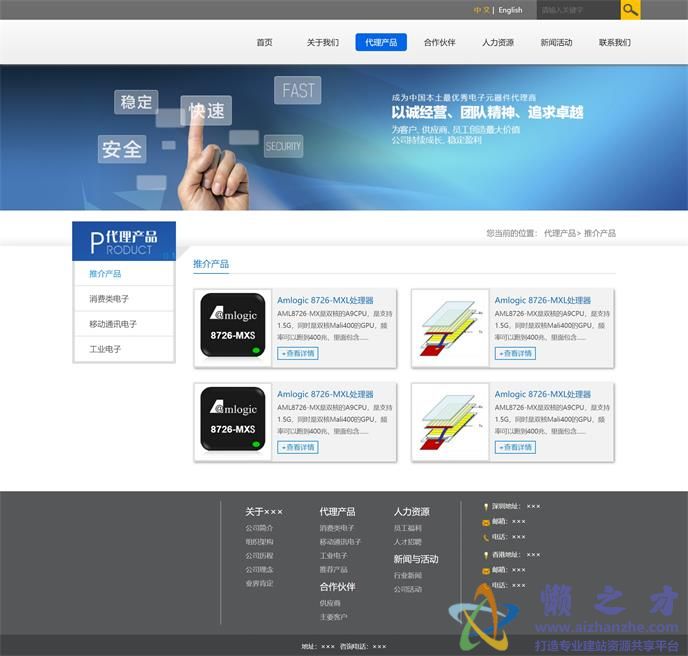The height and width of the screenshot is (656, 688).
Task: Click the Shenzhen address (深圳地址) pin icon
Action: [x=486, y=506]
